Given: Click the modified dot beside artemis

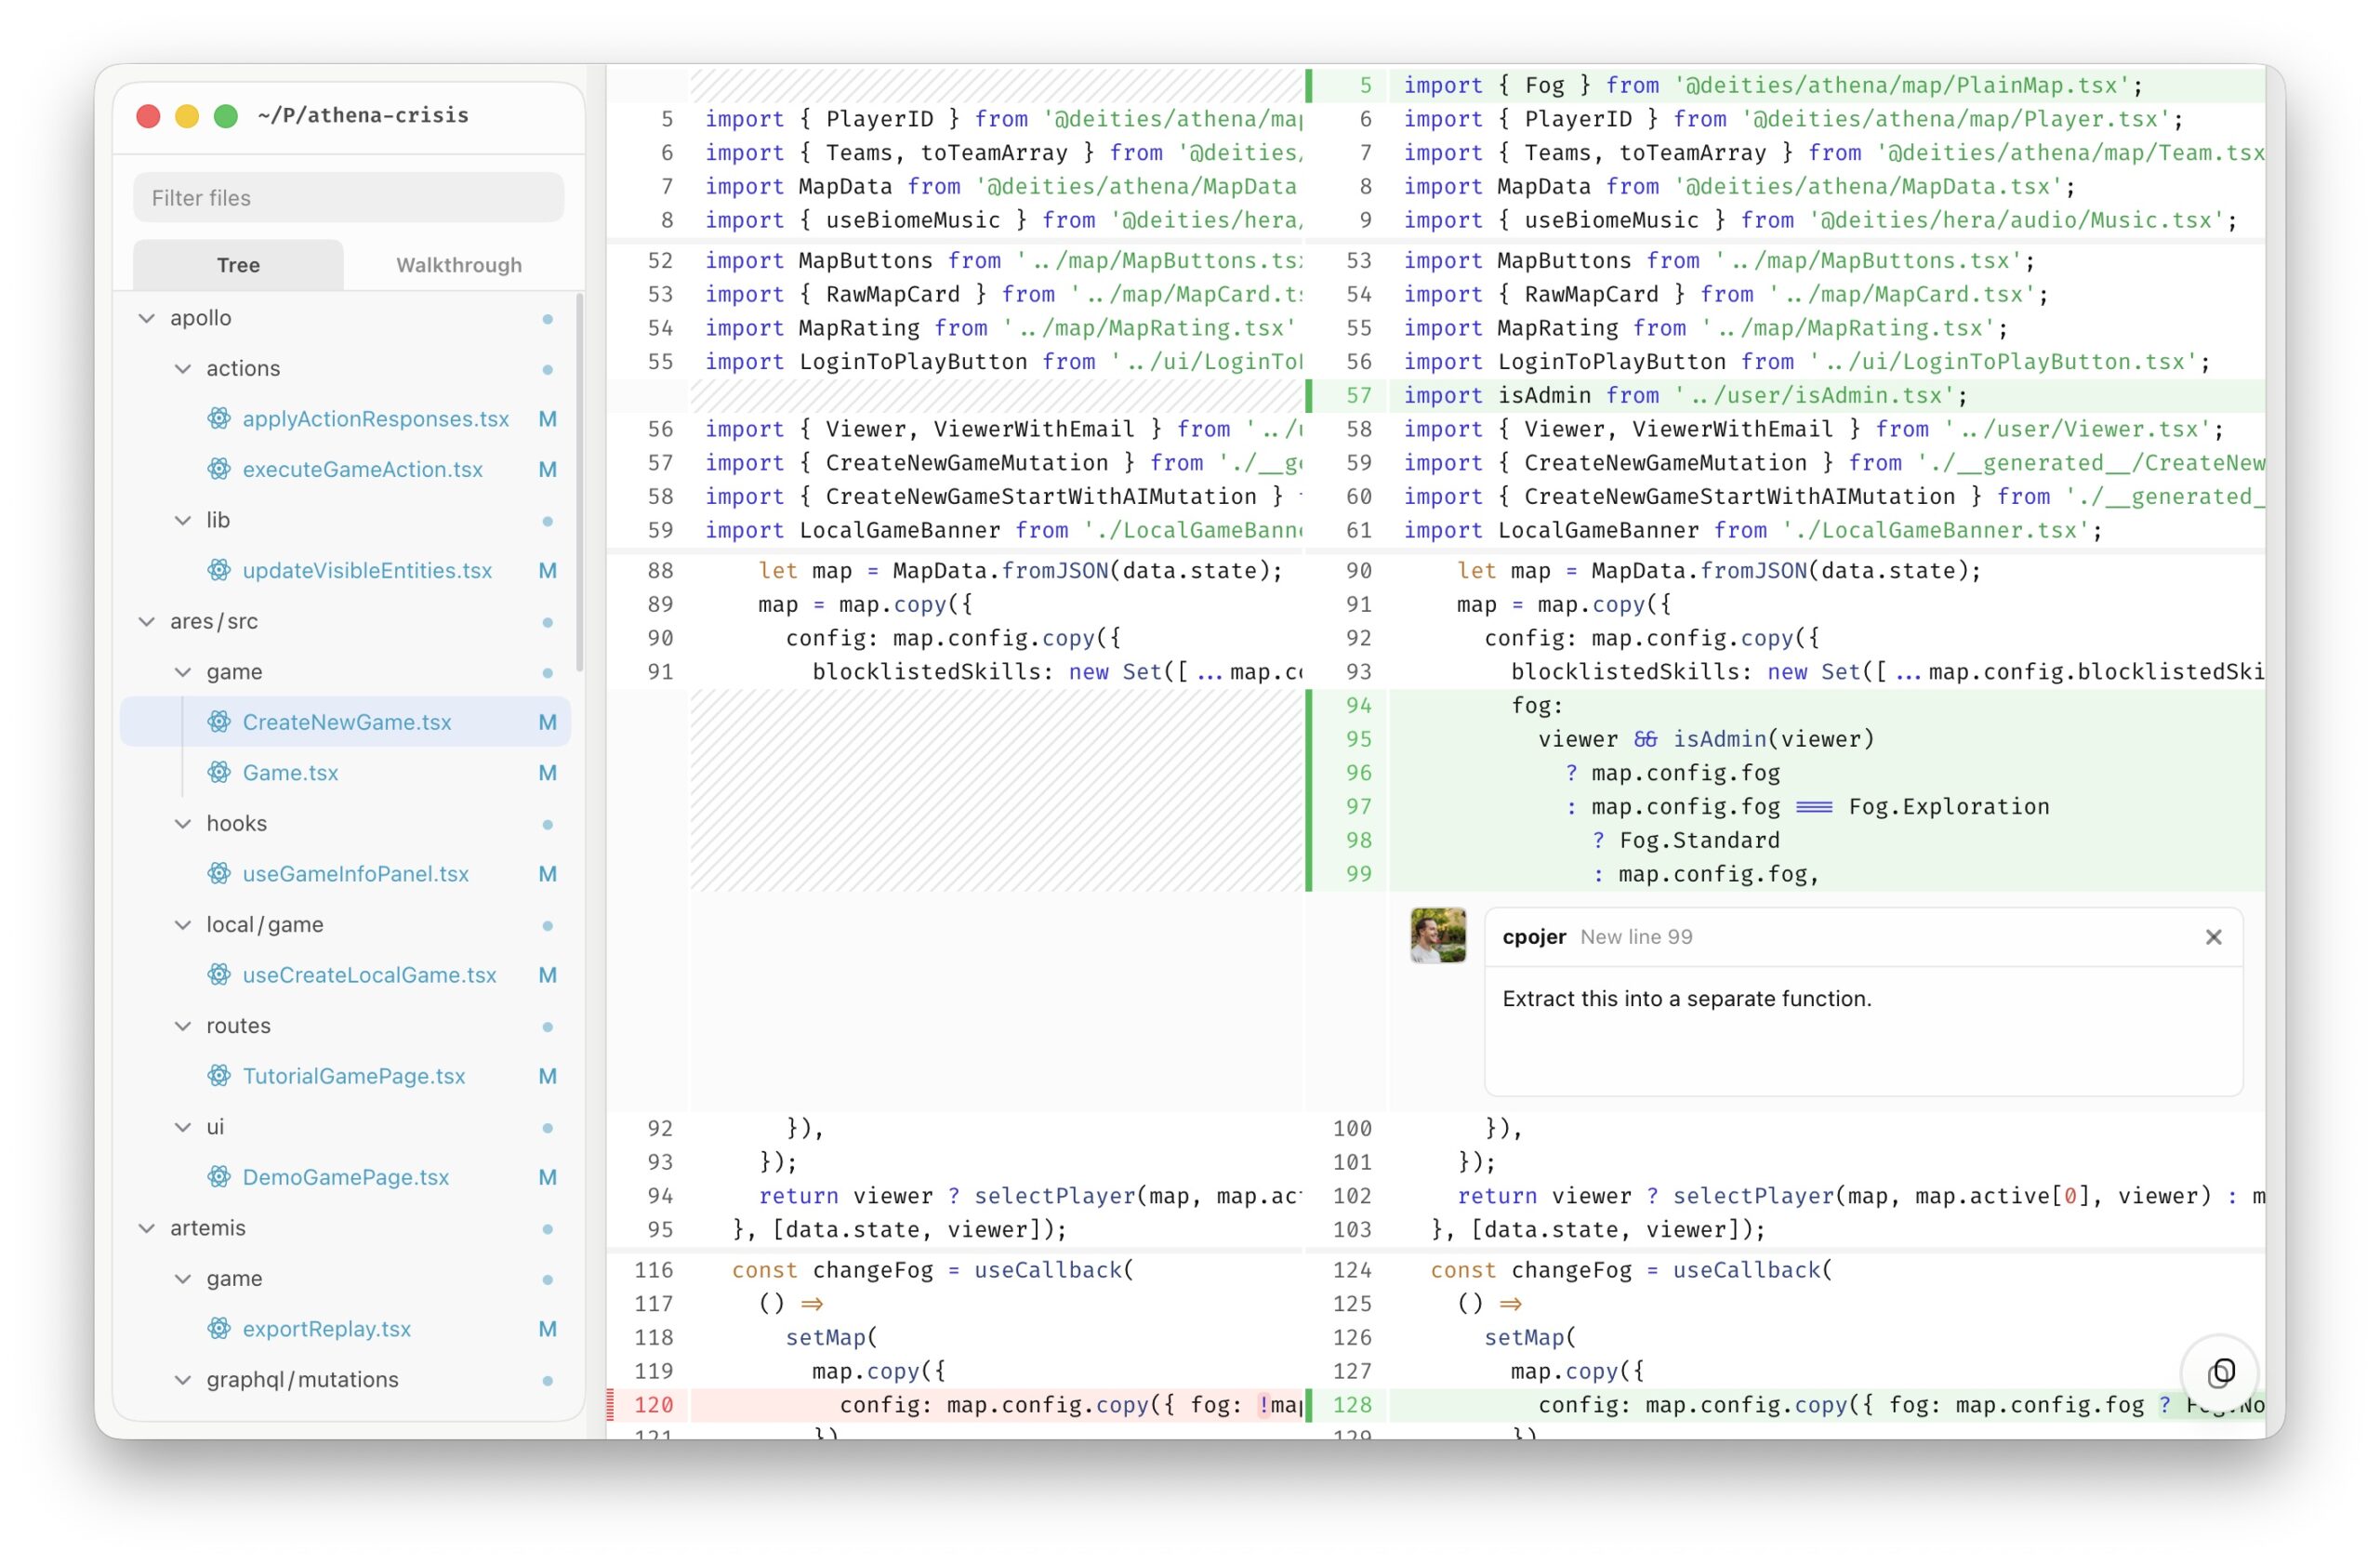Looking at the screenshot, I should (547, 1229).
